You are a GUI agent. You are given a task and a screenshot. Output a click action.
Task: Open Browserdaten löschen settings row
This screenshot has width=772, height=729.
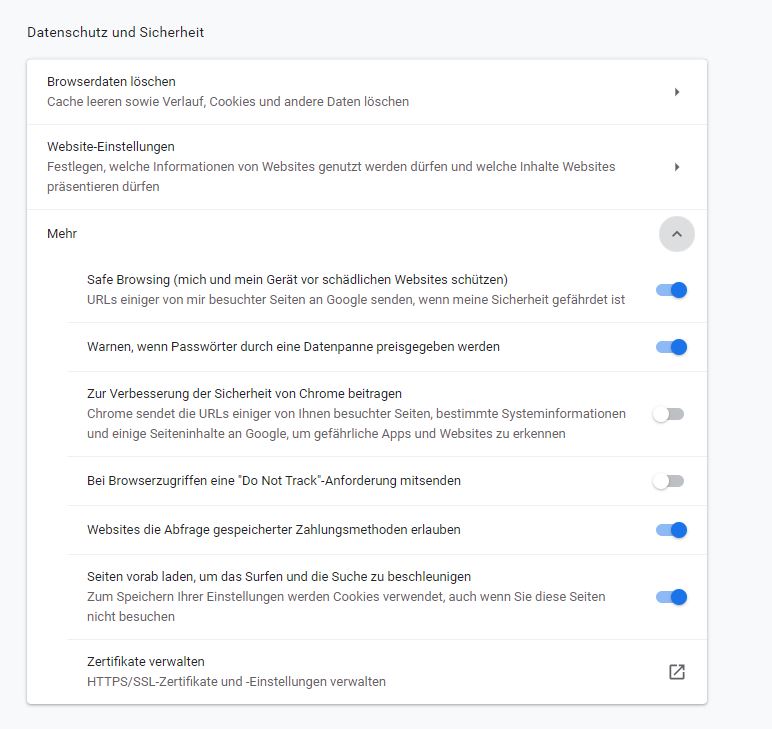(300, 91)
